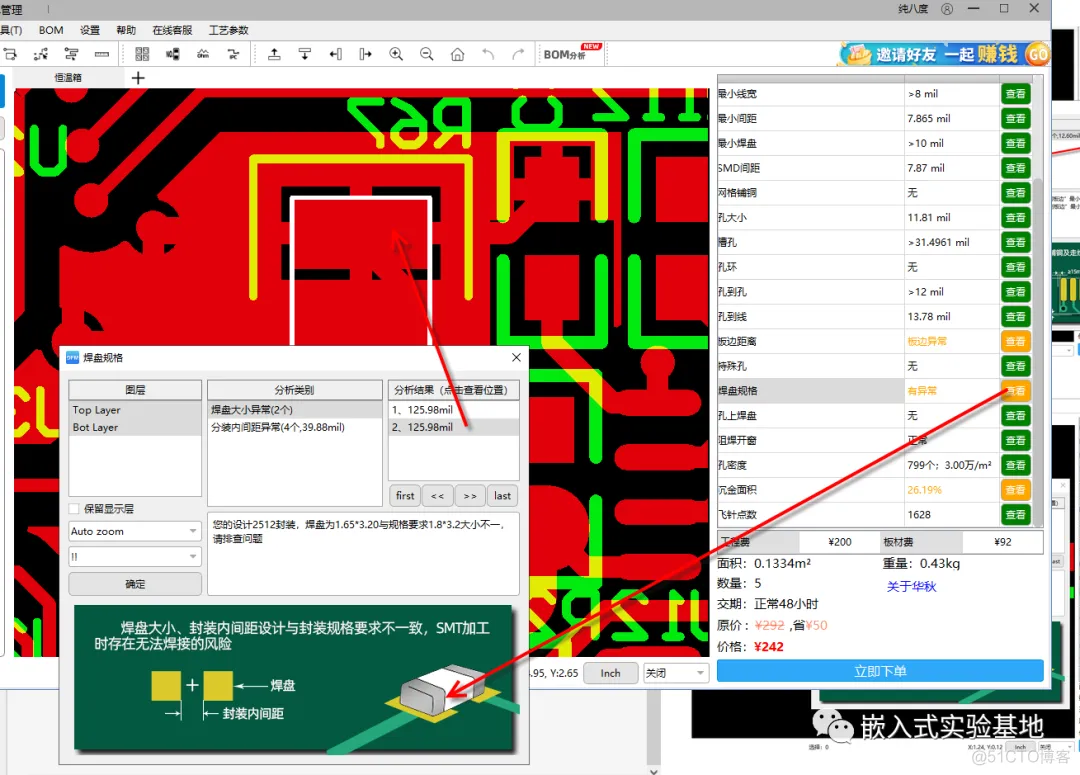
Task: Select Bot Layer in layer list
Action: (135, 427)
